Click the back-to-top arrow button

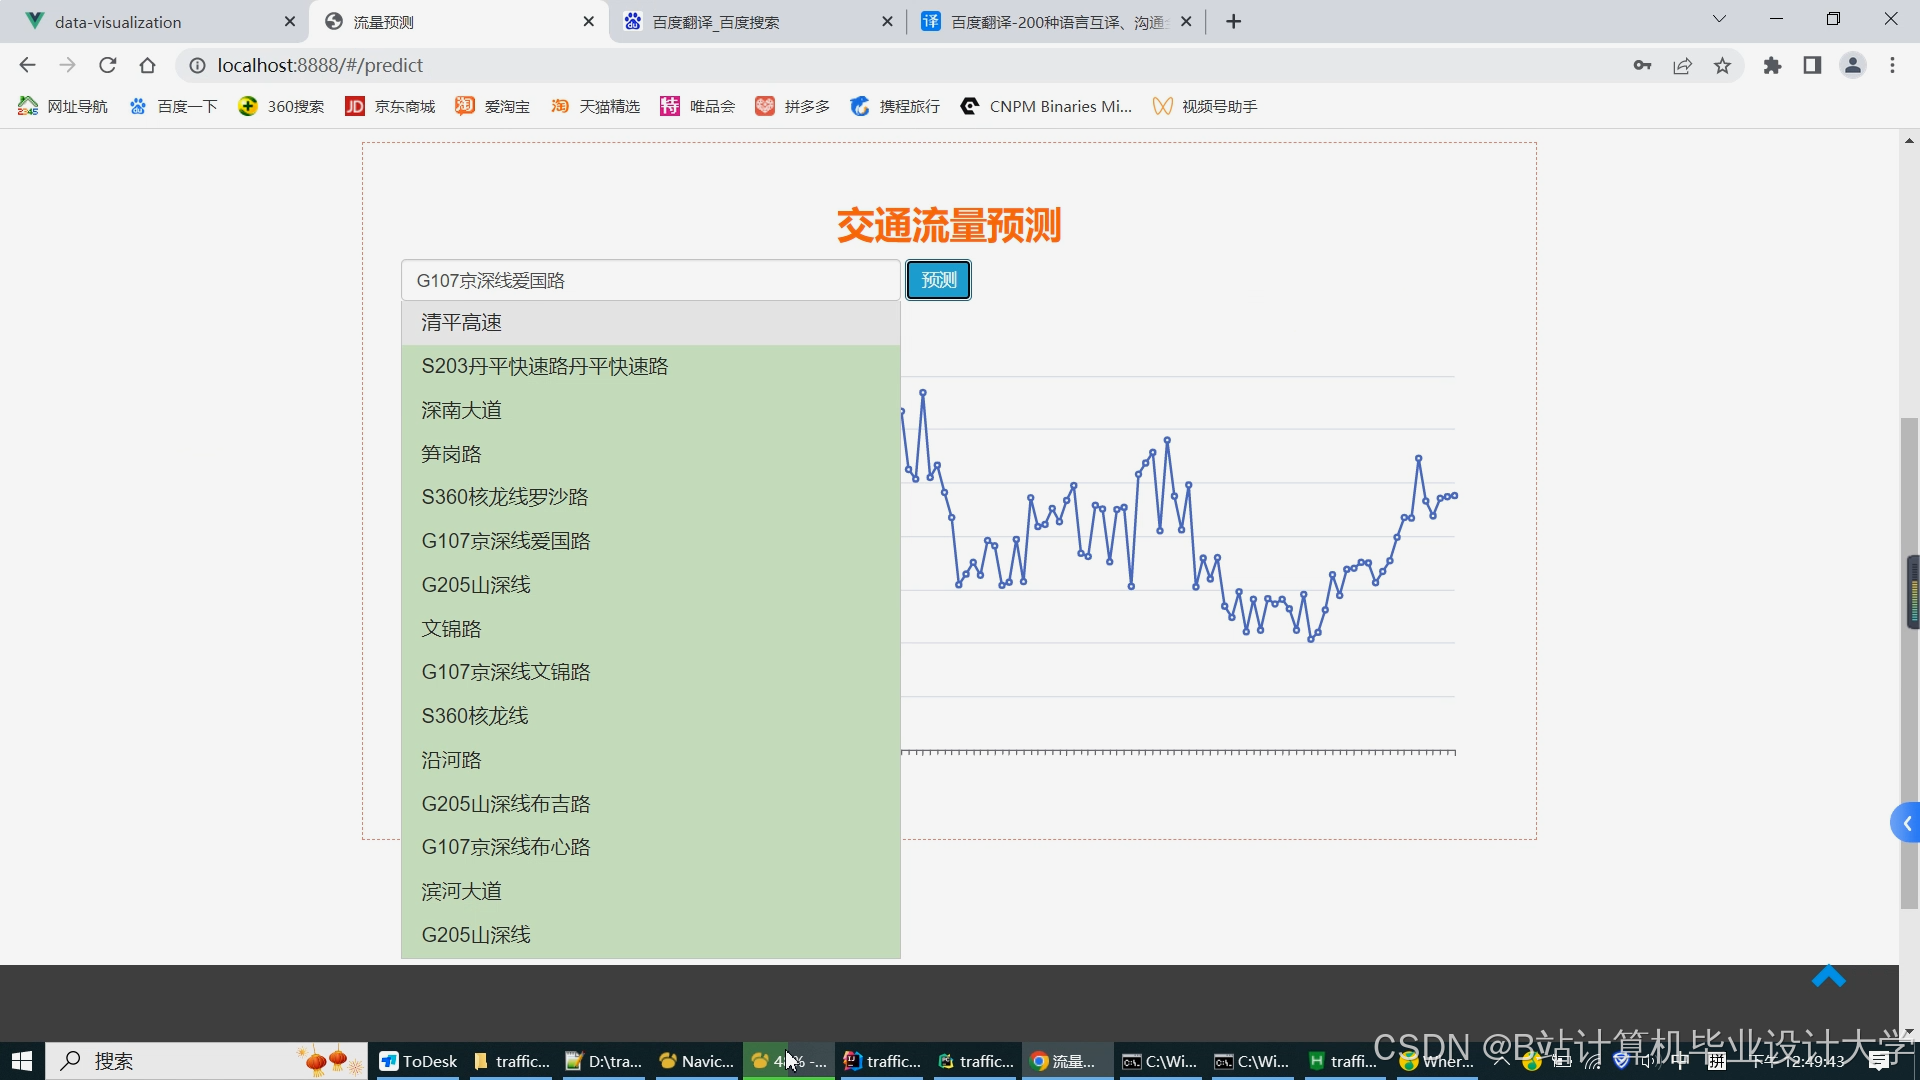click(1829, 976)
